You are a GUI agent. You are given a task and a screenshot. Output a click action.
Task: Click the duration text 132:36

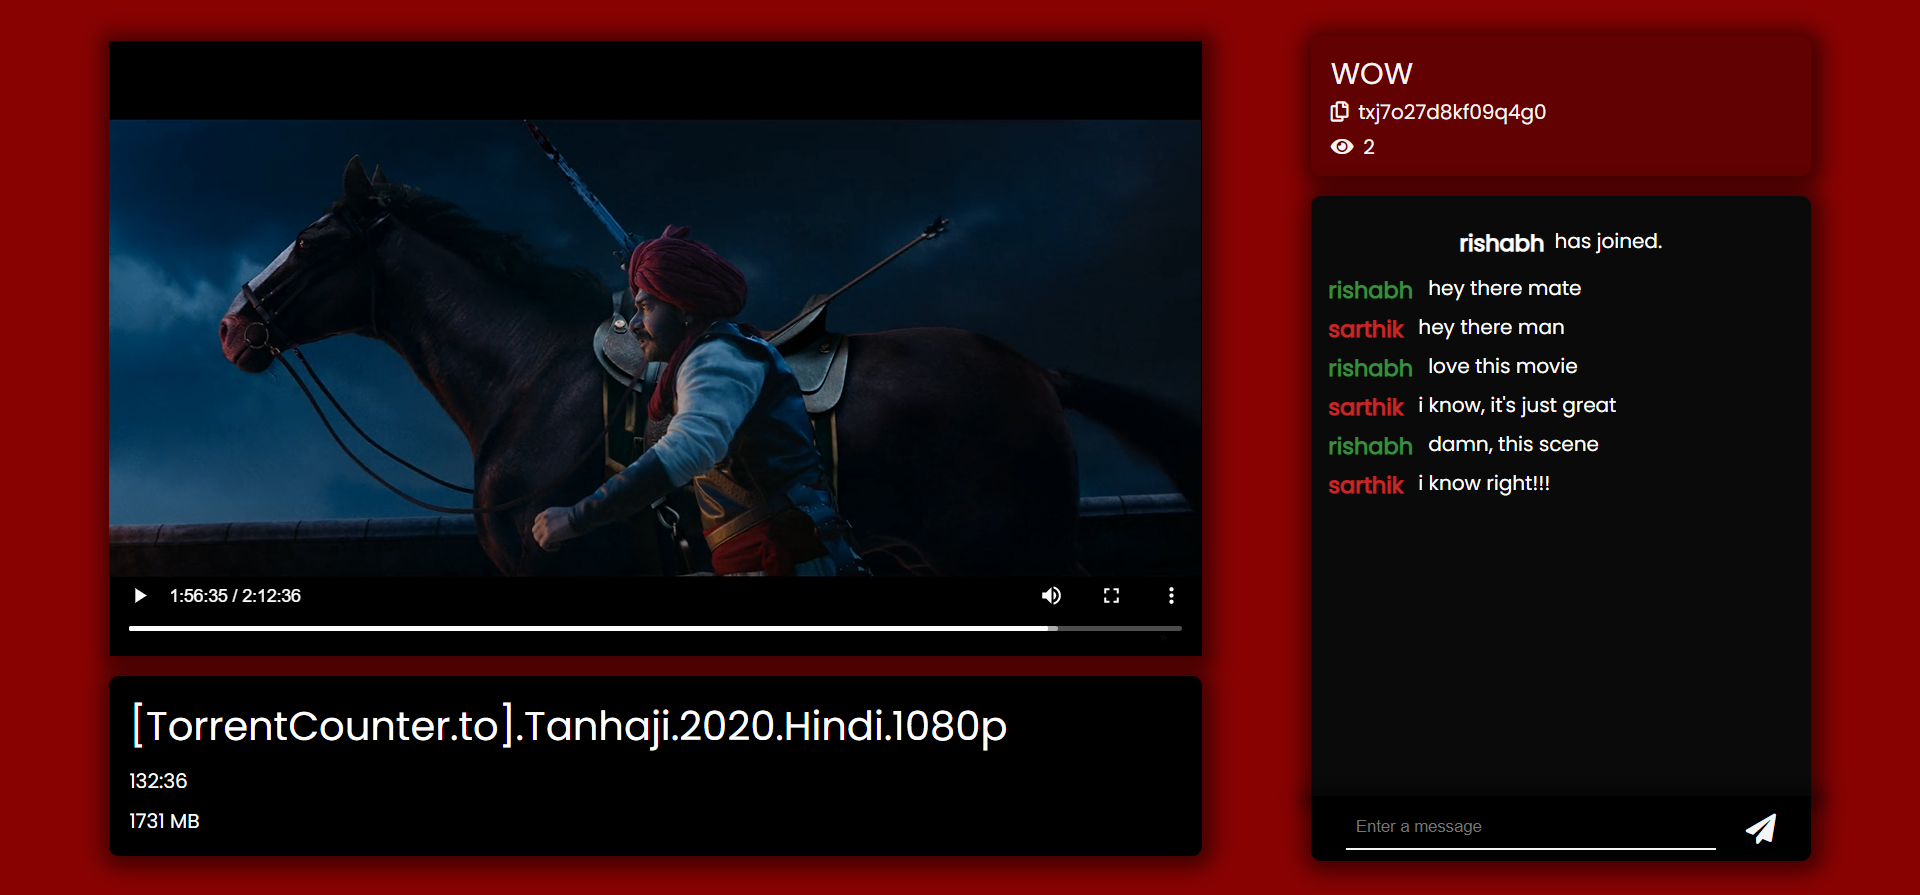pyautogui.click(x=158, y=781)
